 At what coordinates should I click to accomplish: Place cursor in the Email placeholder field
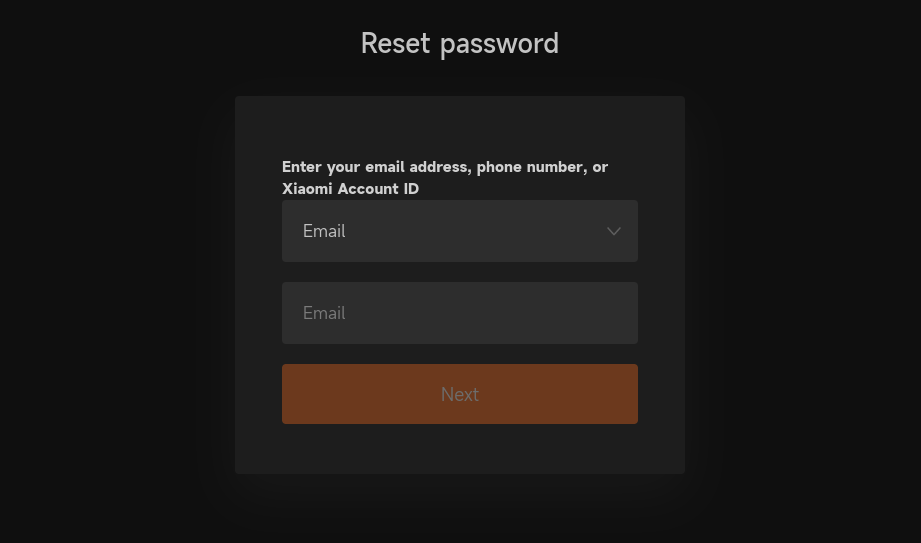(x=459, y=313)
